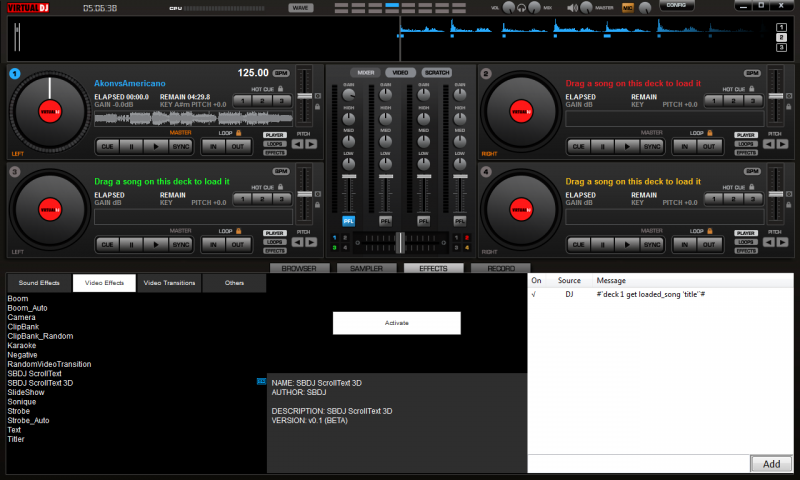Screen dimensions: 800x480
Task: Click channel 2 HIGH EQ knob
Action: click(x=386, y=118)
